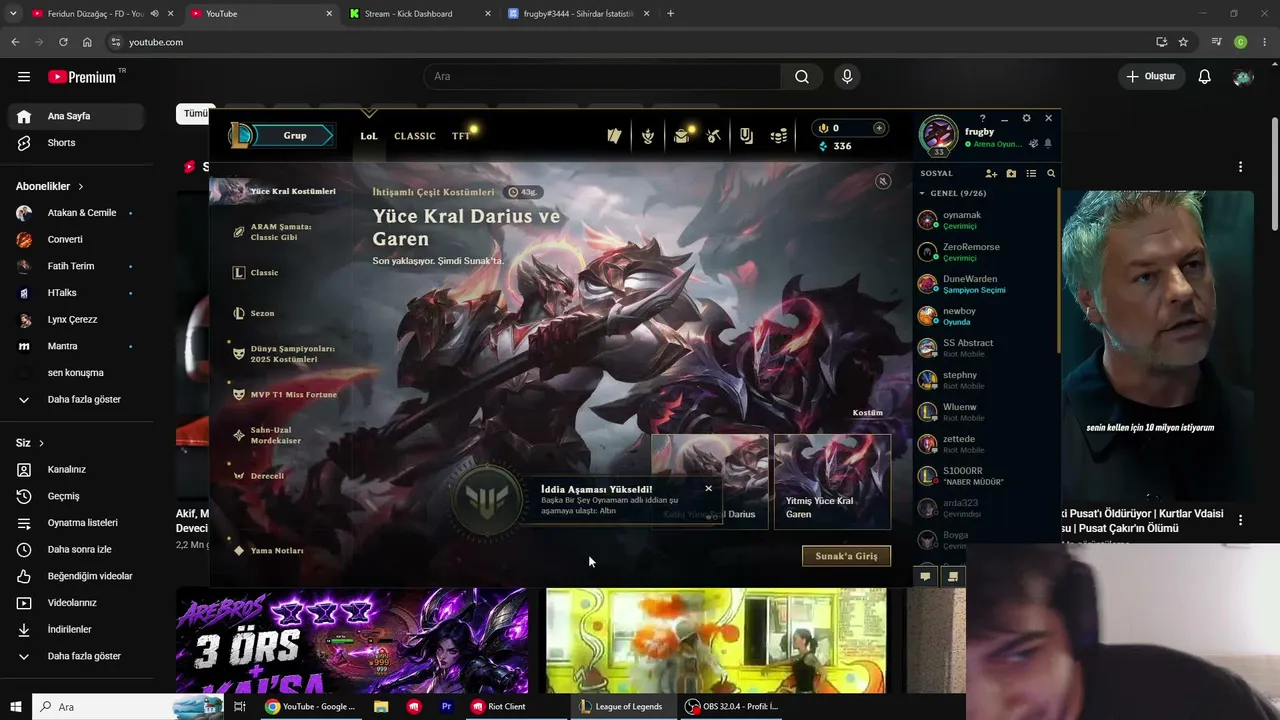Click YouTube Oluştur create button
The height and width of the screenshot is (720, 1280).
point(1151,77)
